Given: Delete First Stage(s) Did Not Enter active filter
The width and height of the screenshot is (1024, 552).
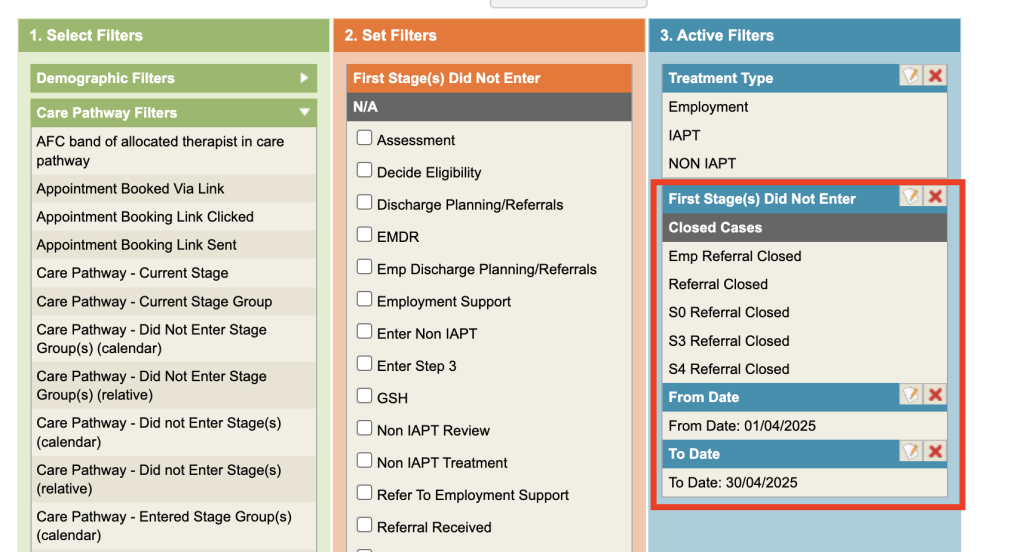Looking at the screenshot, I should pos(935,197).
